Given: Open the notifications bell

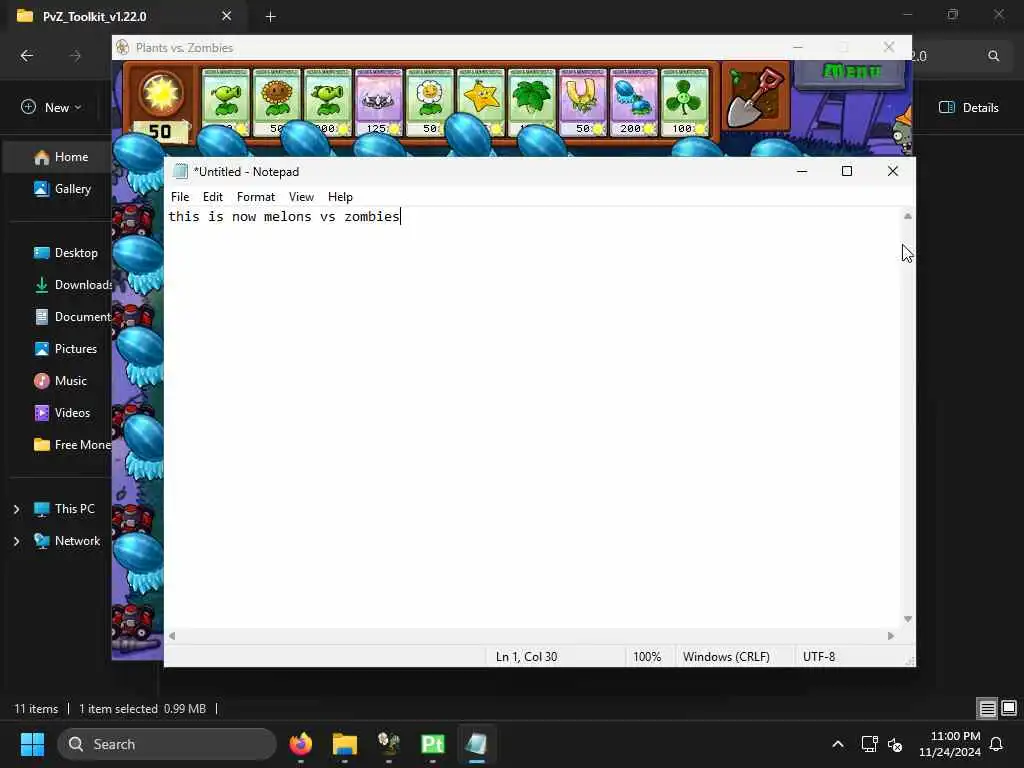Looking at the screenshot, I should click(x=997, y=744).
